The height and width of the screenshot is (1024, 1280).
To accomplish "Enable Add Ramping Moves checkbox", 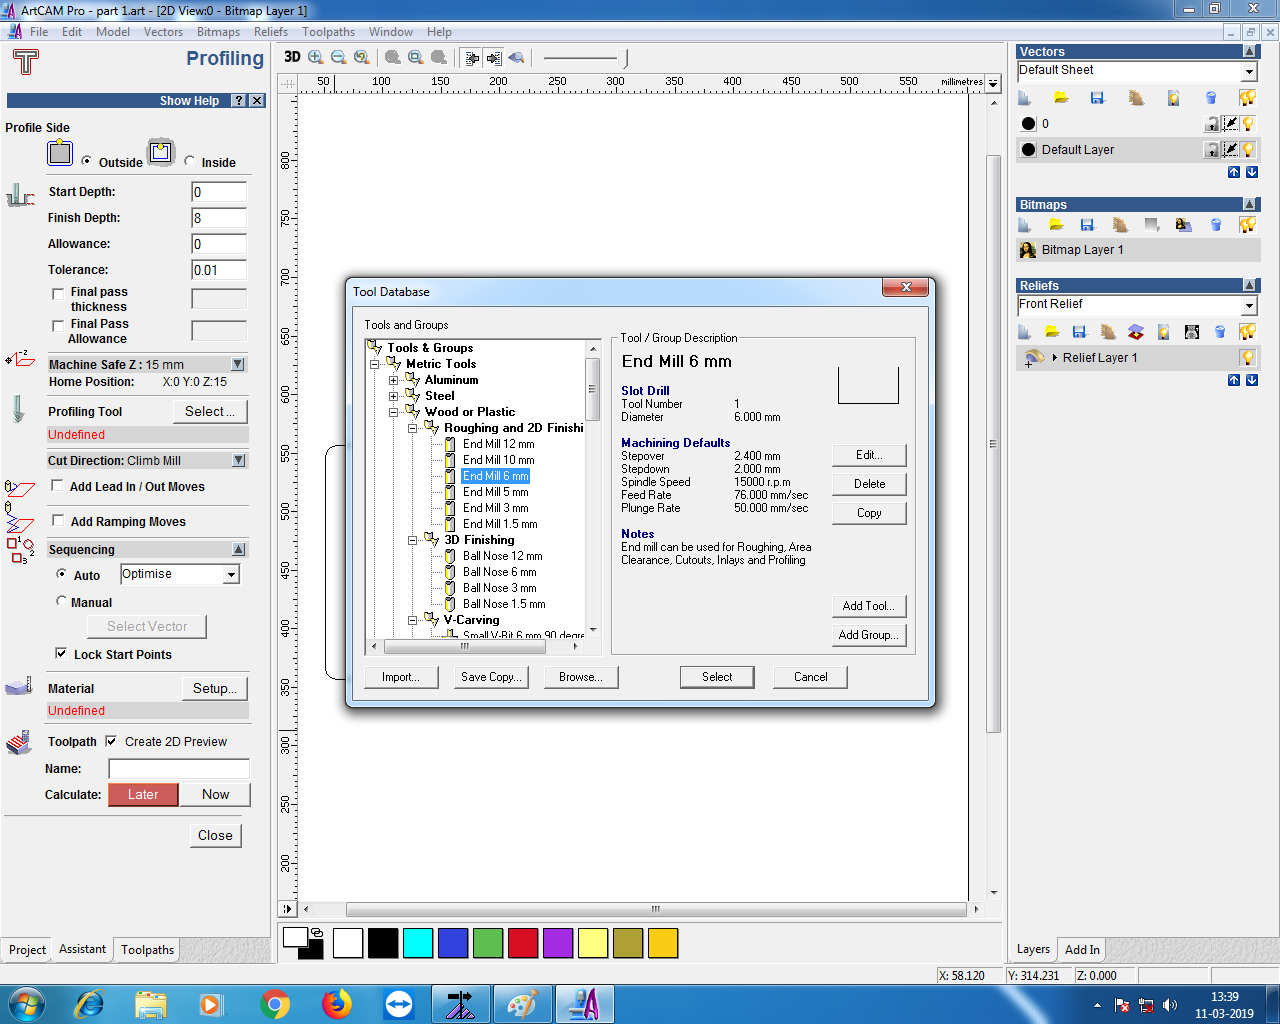I will pos(58,521).
